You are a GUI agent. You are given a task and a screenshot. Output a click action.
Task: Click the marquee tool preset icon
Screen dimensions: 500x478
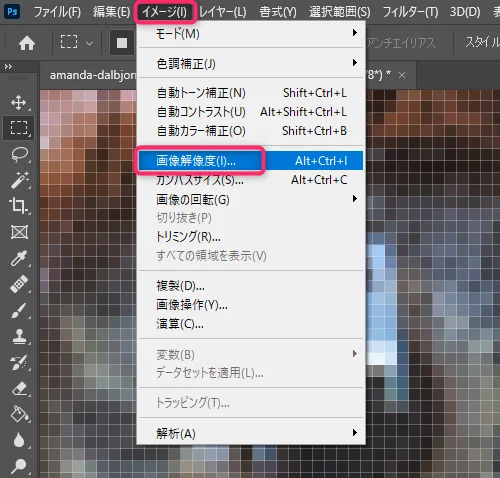click(x=69, y=43)
